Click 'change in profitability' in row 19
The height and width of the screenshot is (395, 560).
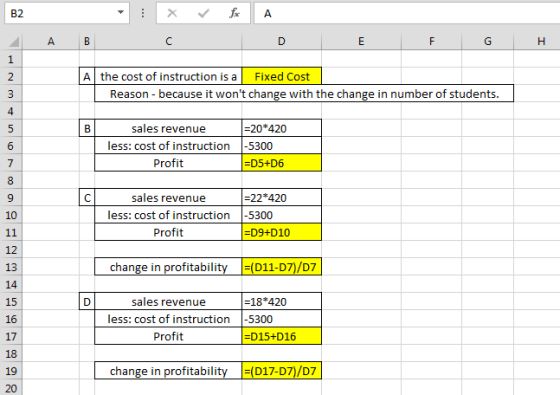pos(168,371)
